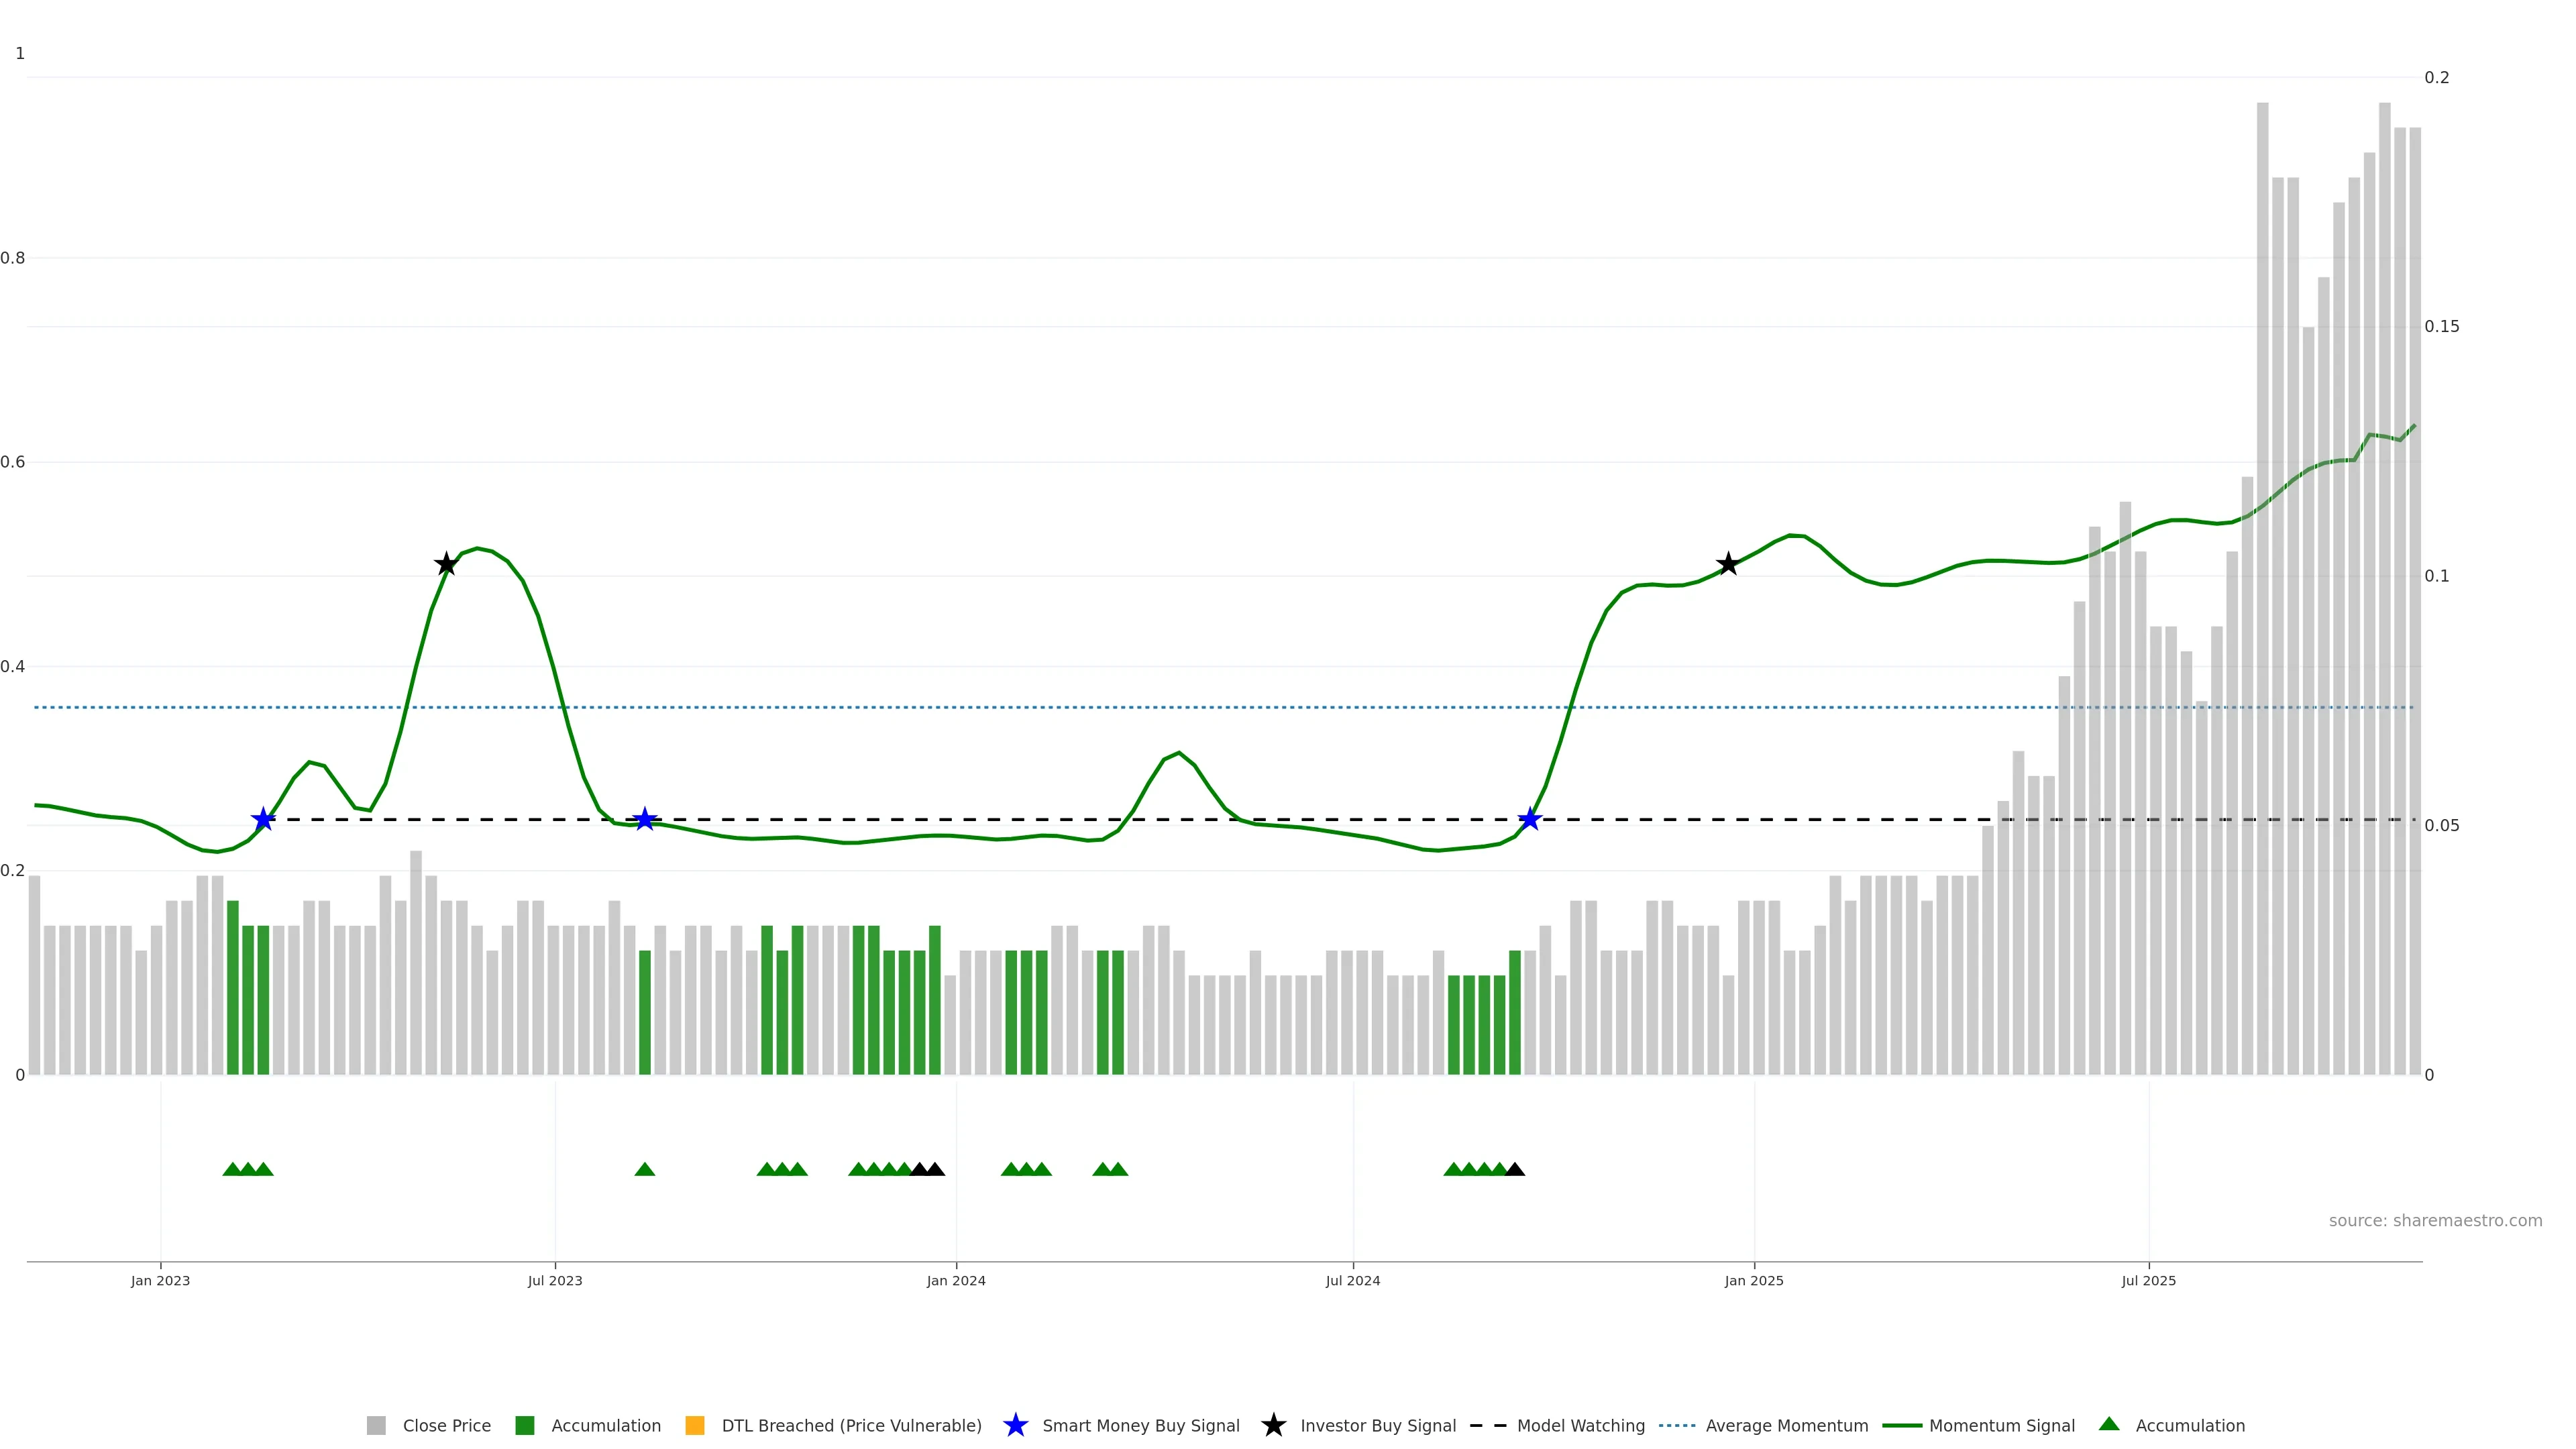Click the orange DTL Breached color swatch
Viewport: 2576px width, 1449px height.
695,1426
